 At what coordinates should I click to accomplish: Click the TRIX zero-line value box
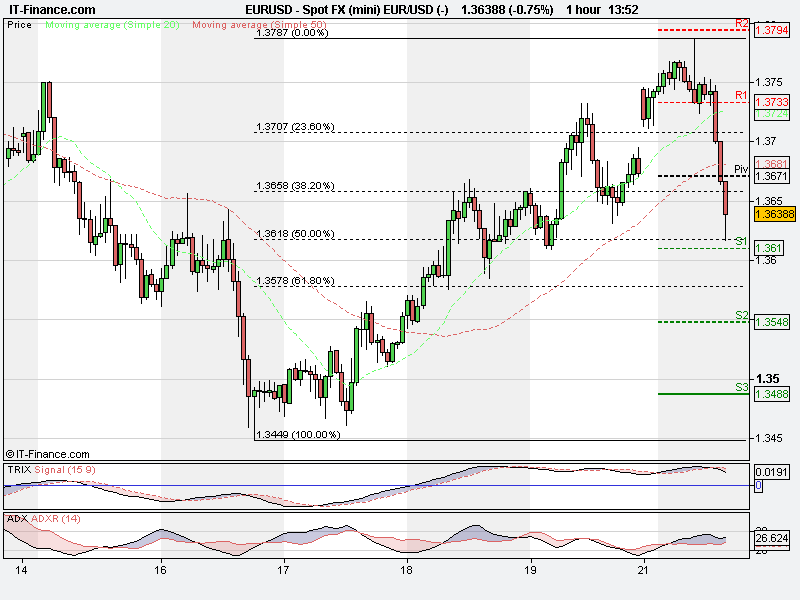[758, 485]
